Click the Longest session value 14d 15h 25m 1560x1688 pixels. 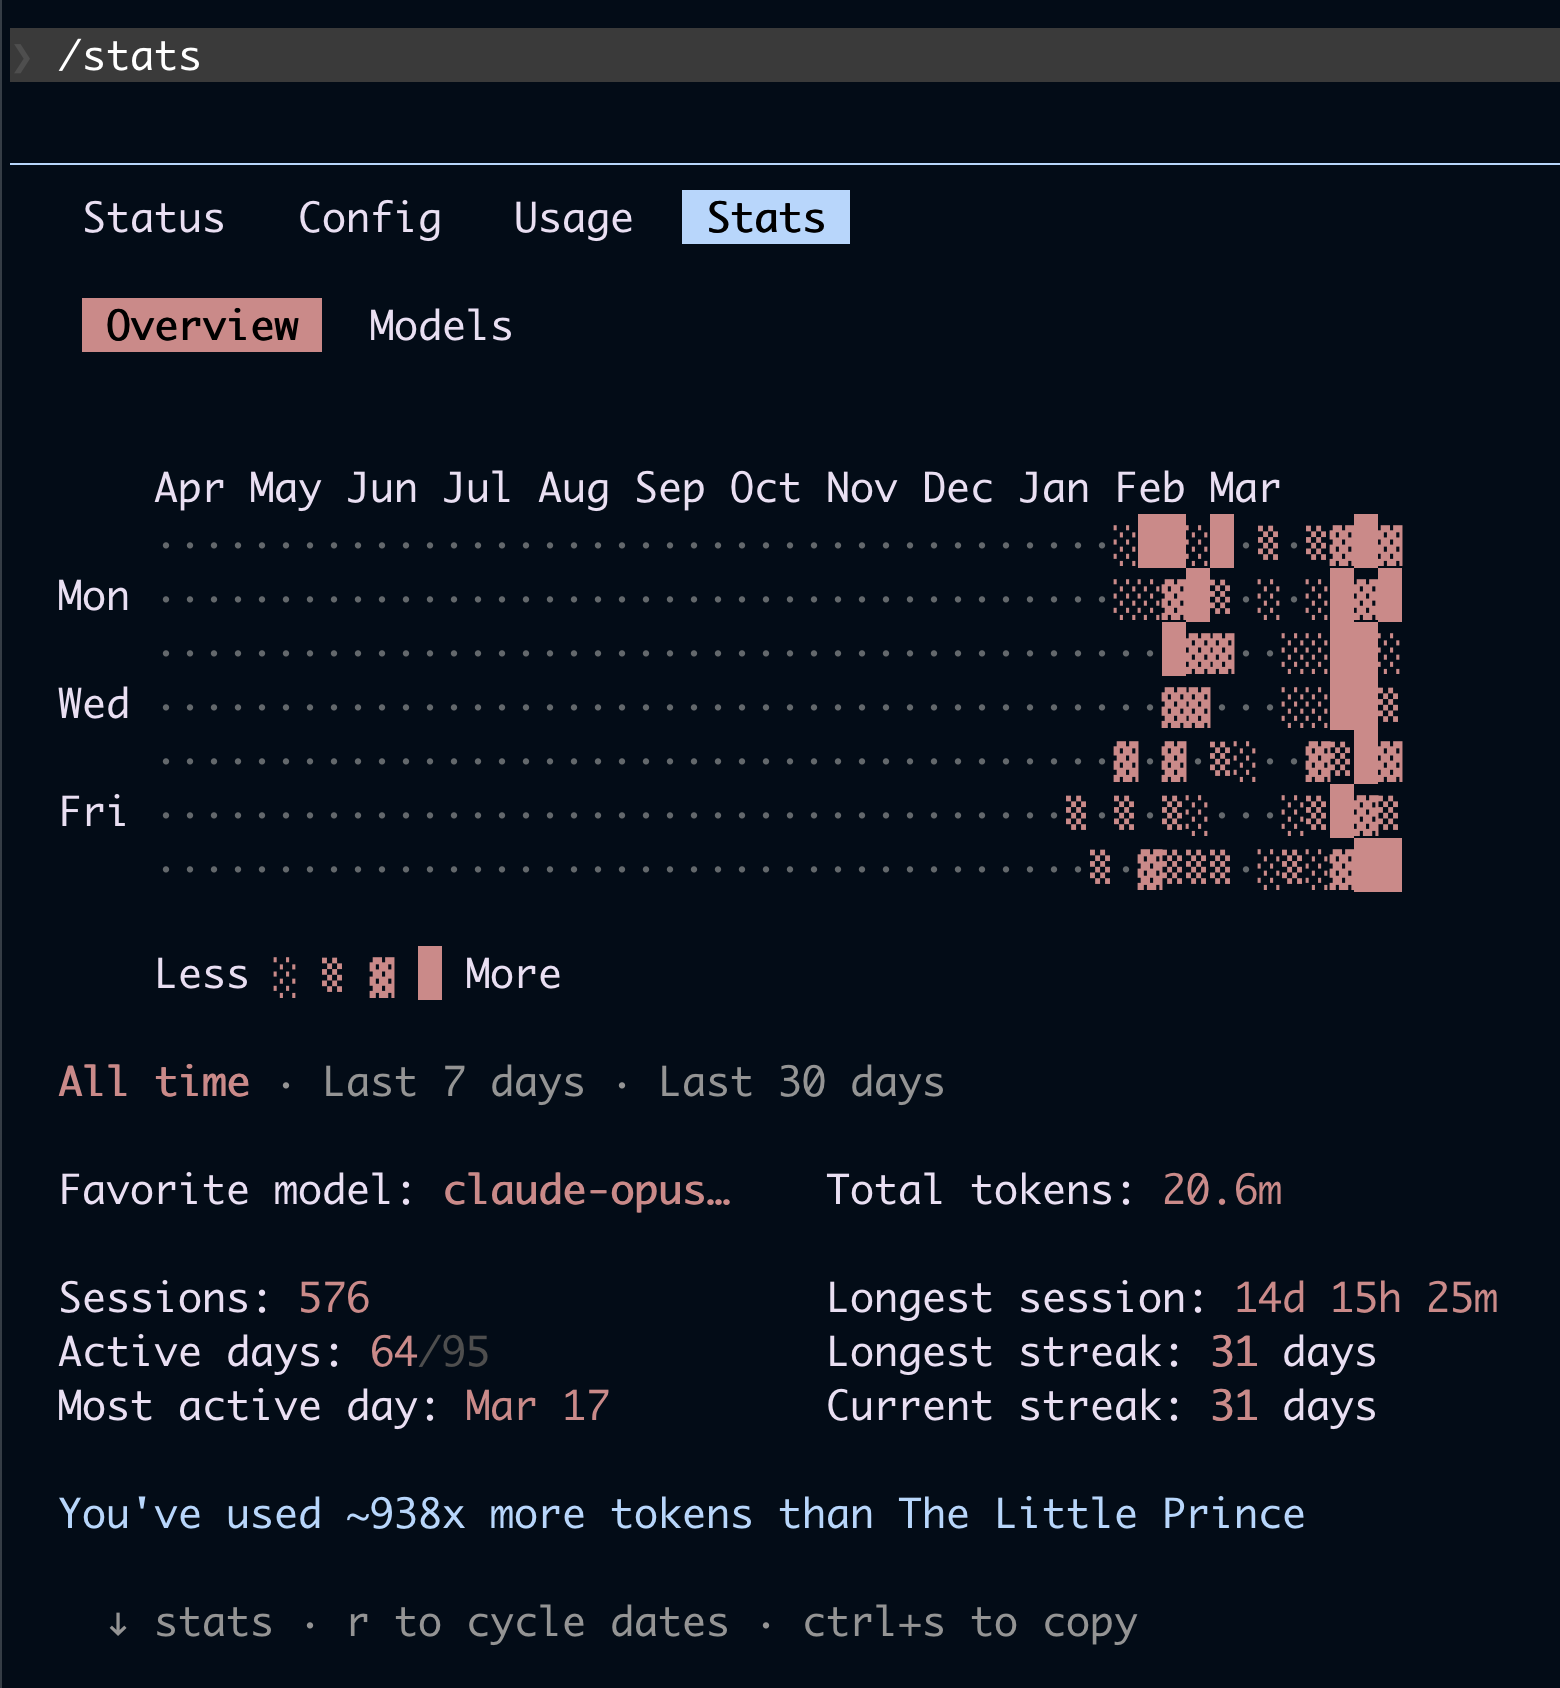tap(1366, 1298)
